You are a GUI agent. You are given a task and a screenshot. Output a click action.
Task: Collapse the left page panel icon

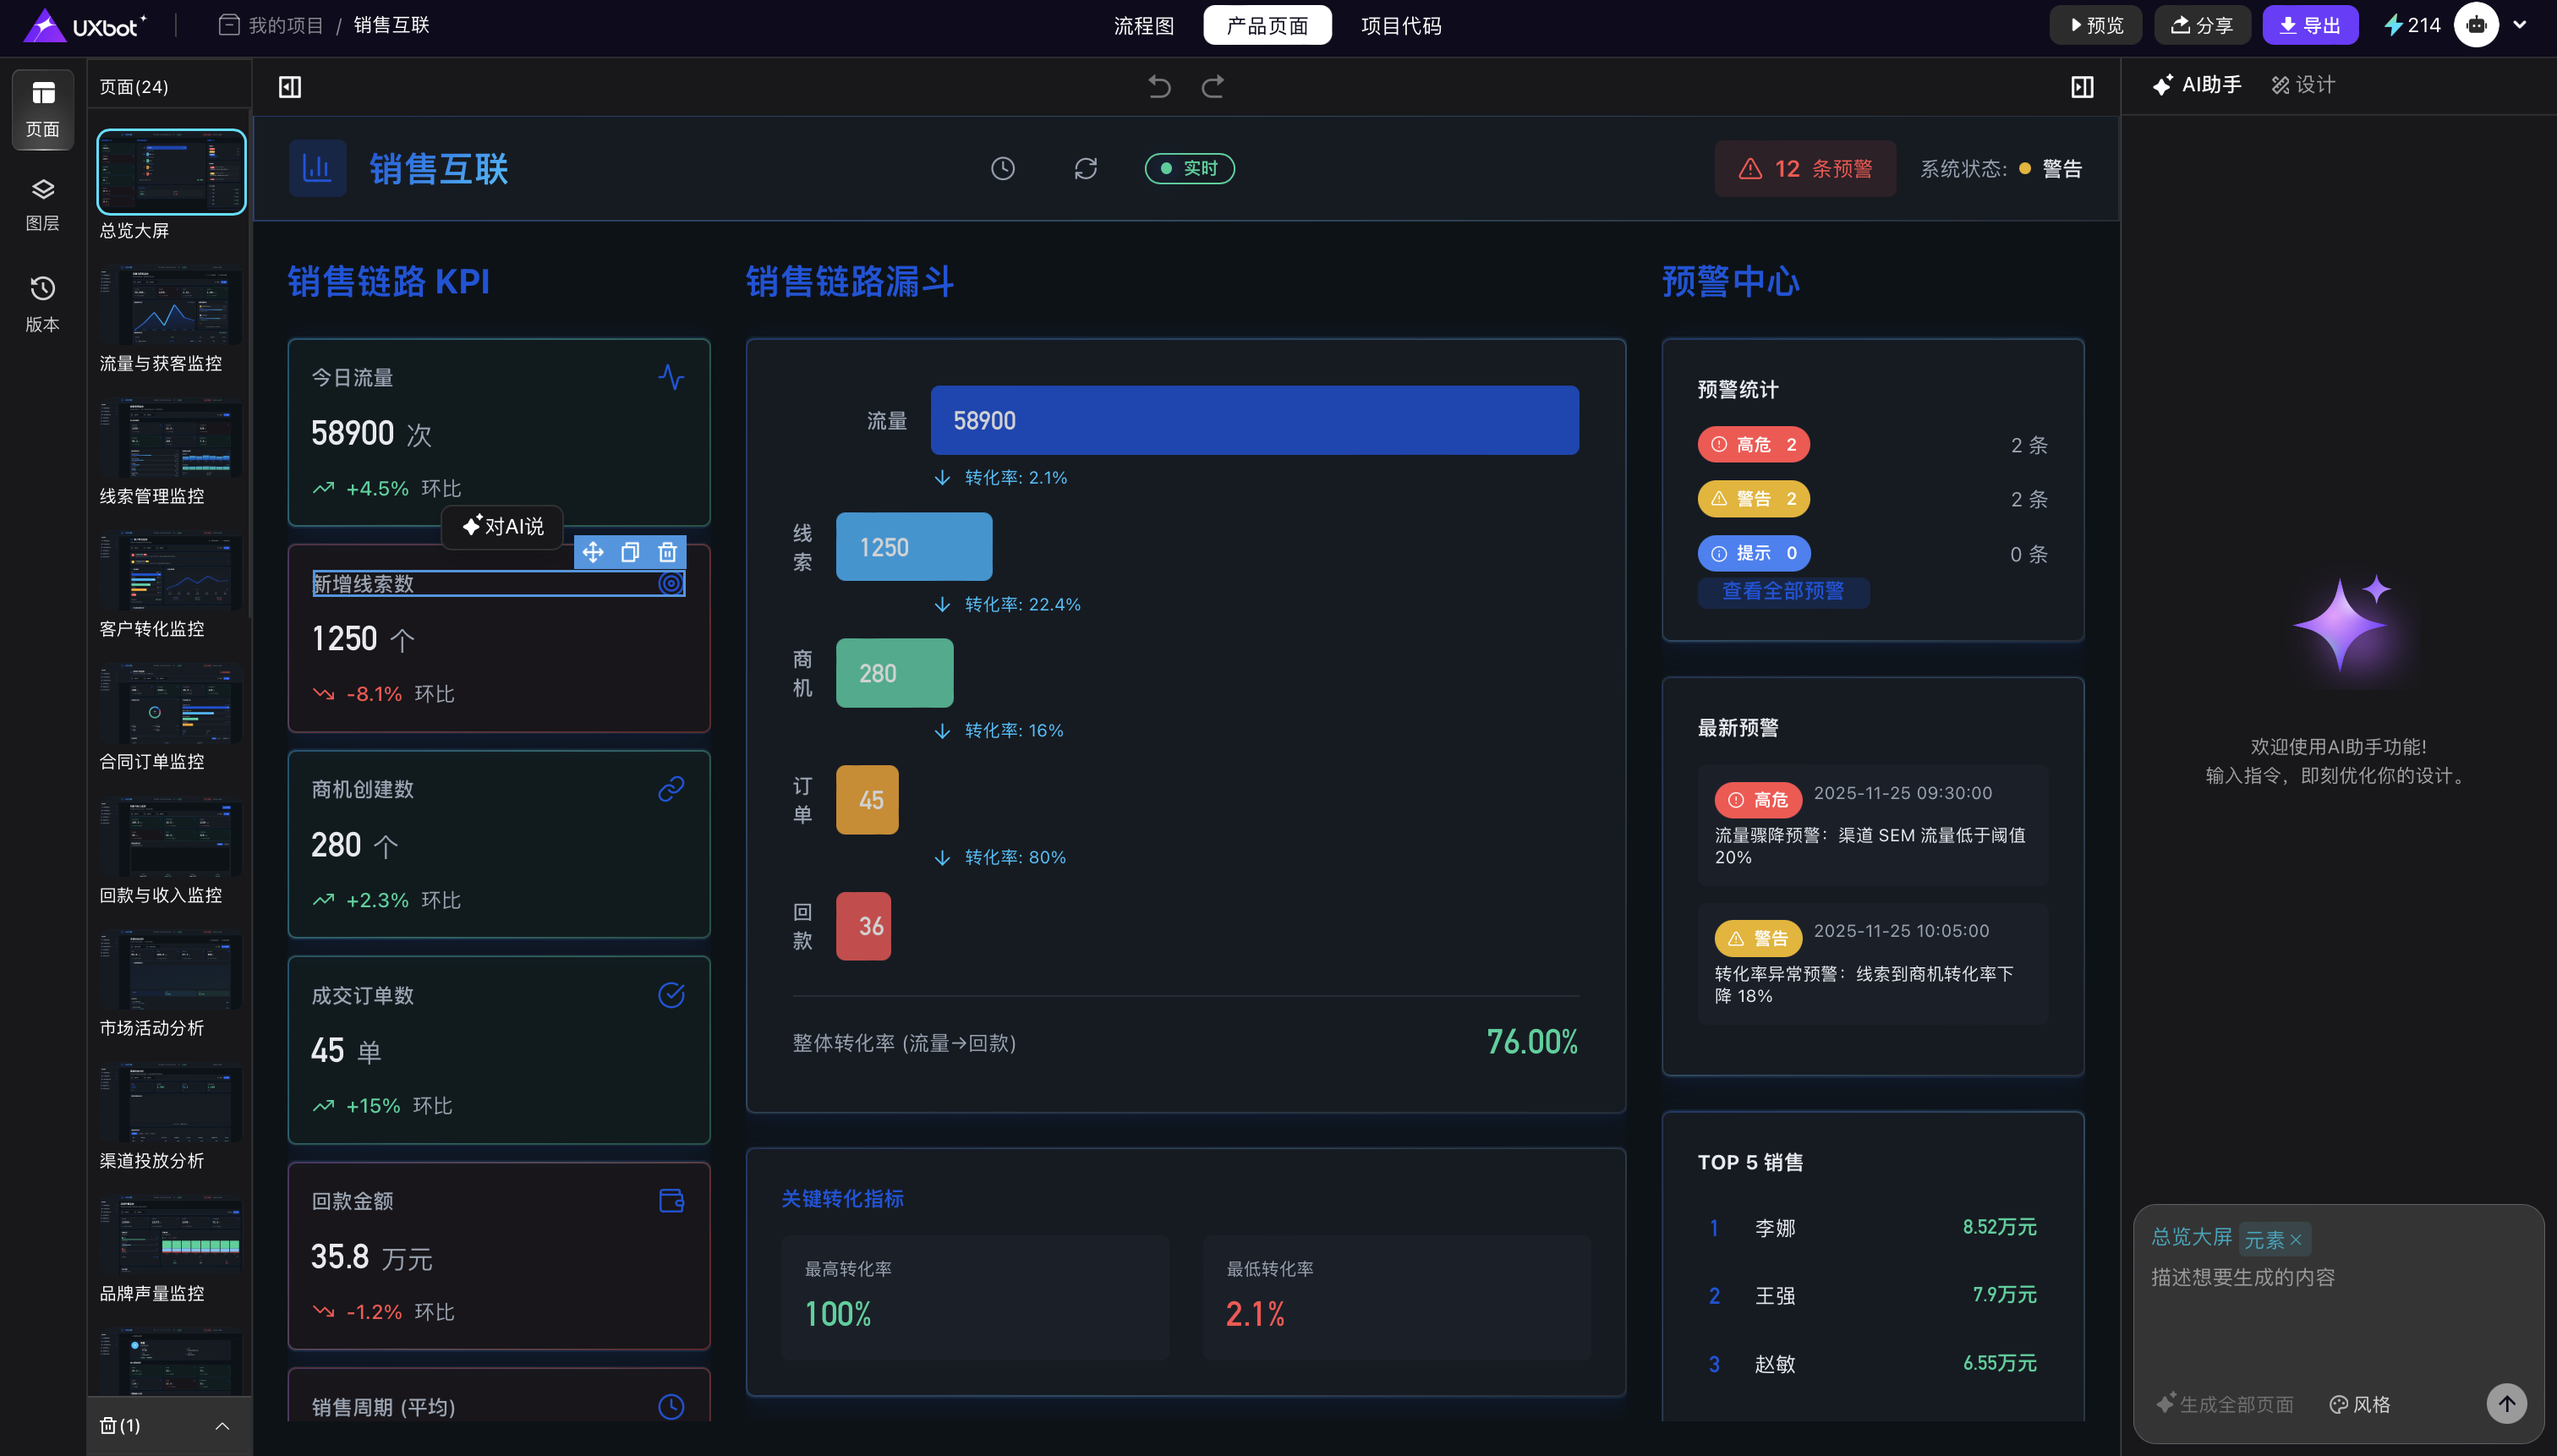[290, 87]
